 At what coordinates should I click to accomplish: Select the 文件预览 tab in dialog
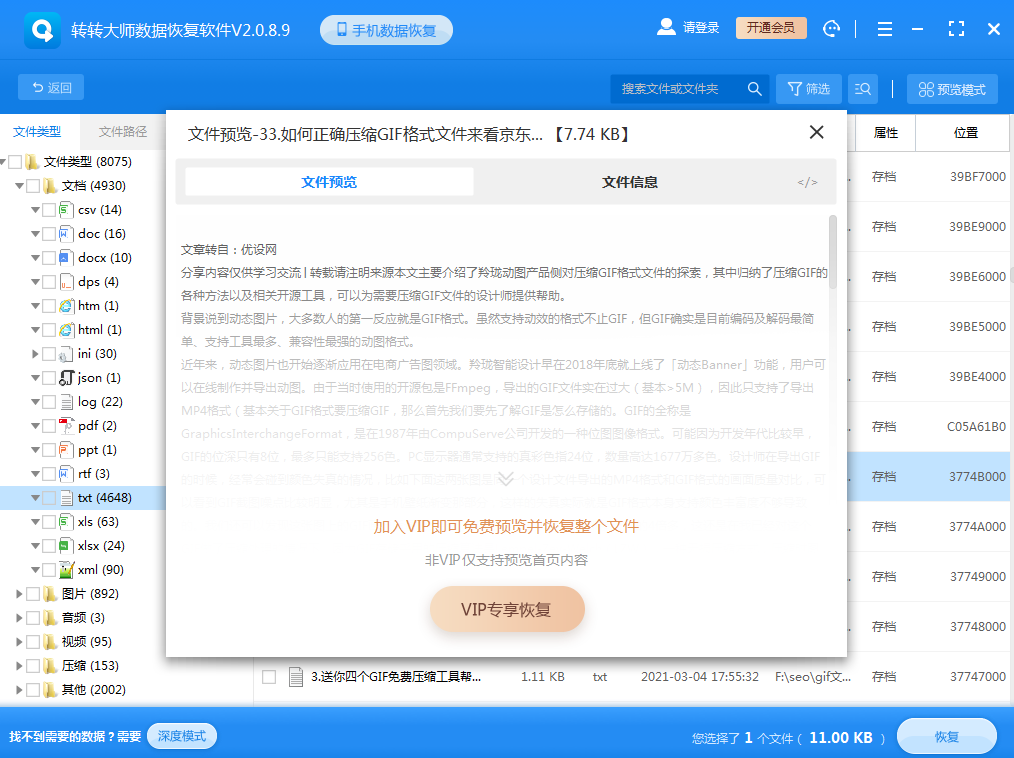(329, 182)
